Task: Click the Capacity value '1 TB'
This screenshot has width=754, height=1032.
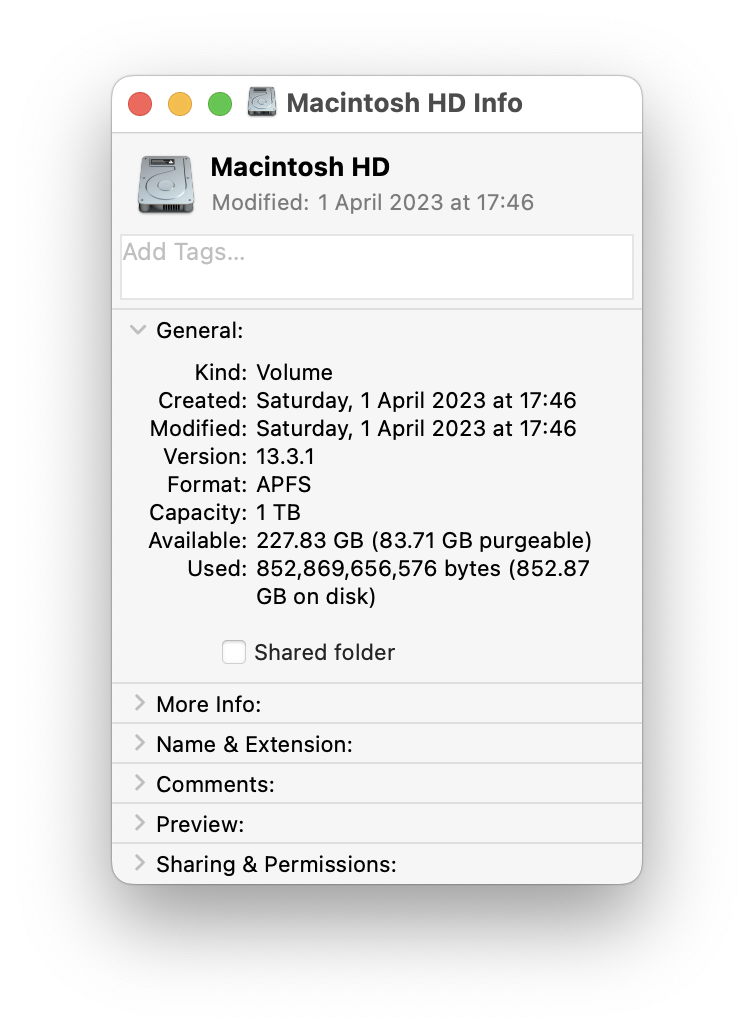Action: 278,512
